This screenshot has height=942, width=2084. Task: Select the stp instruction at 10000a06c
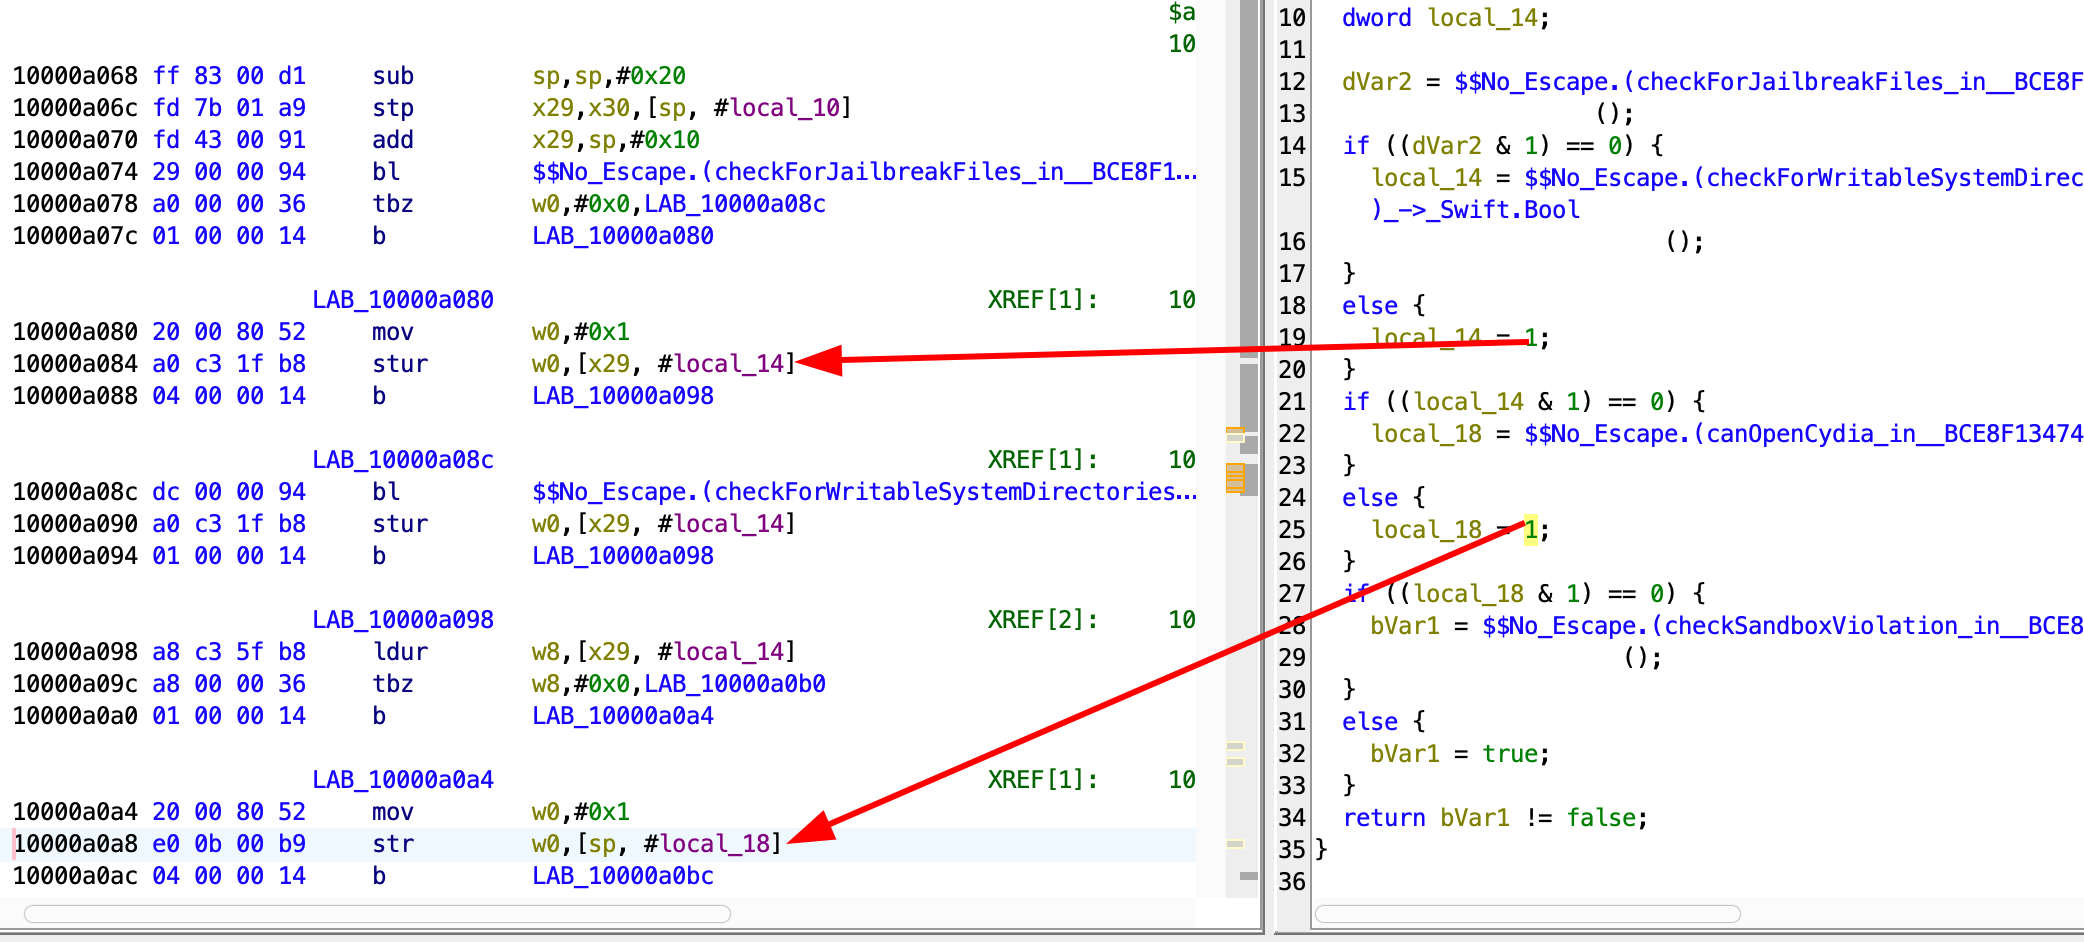coord(393,108)
